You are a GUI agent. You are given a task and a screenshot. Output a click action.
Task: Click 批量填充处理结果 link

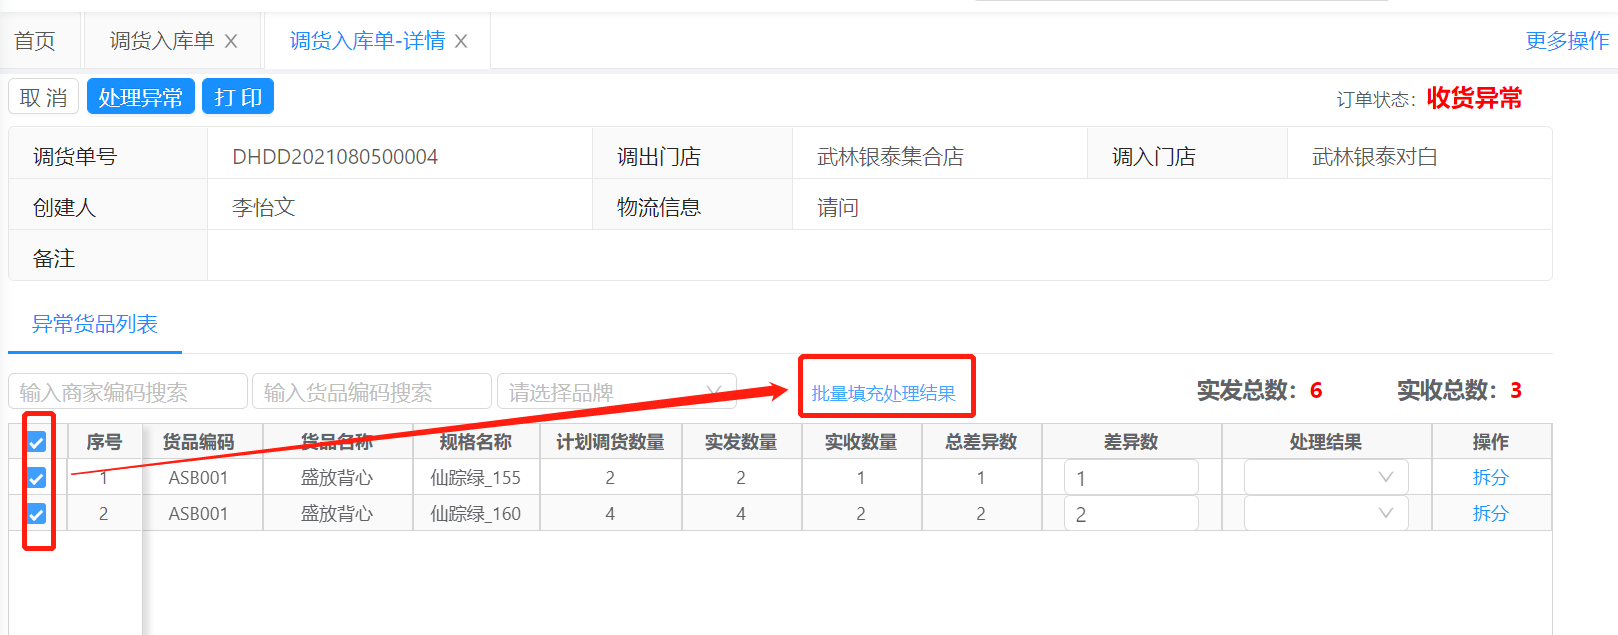[883, 393]
